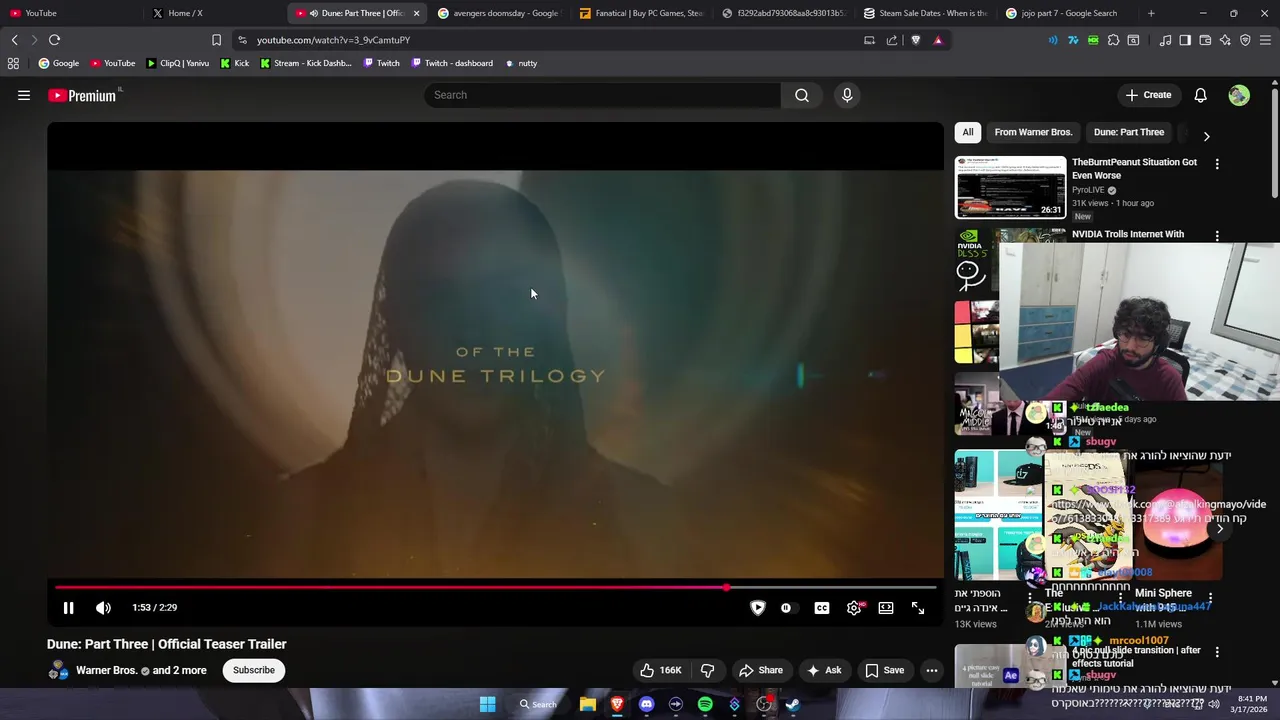
Task: Select the All filter chip
Action: tap(967, 132)
